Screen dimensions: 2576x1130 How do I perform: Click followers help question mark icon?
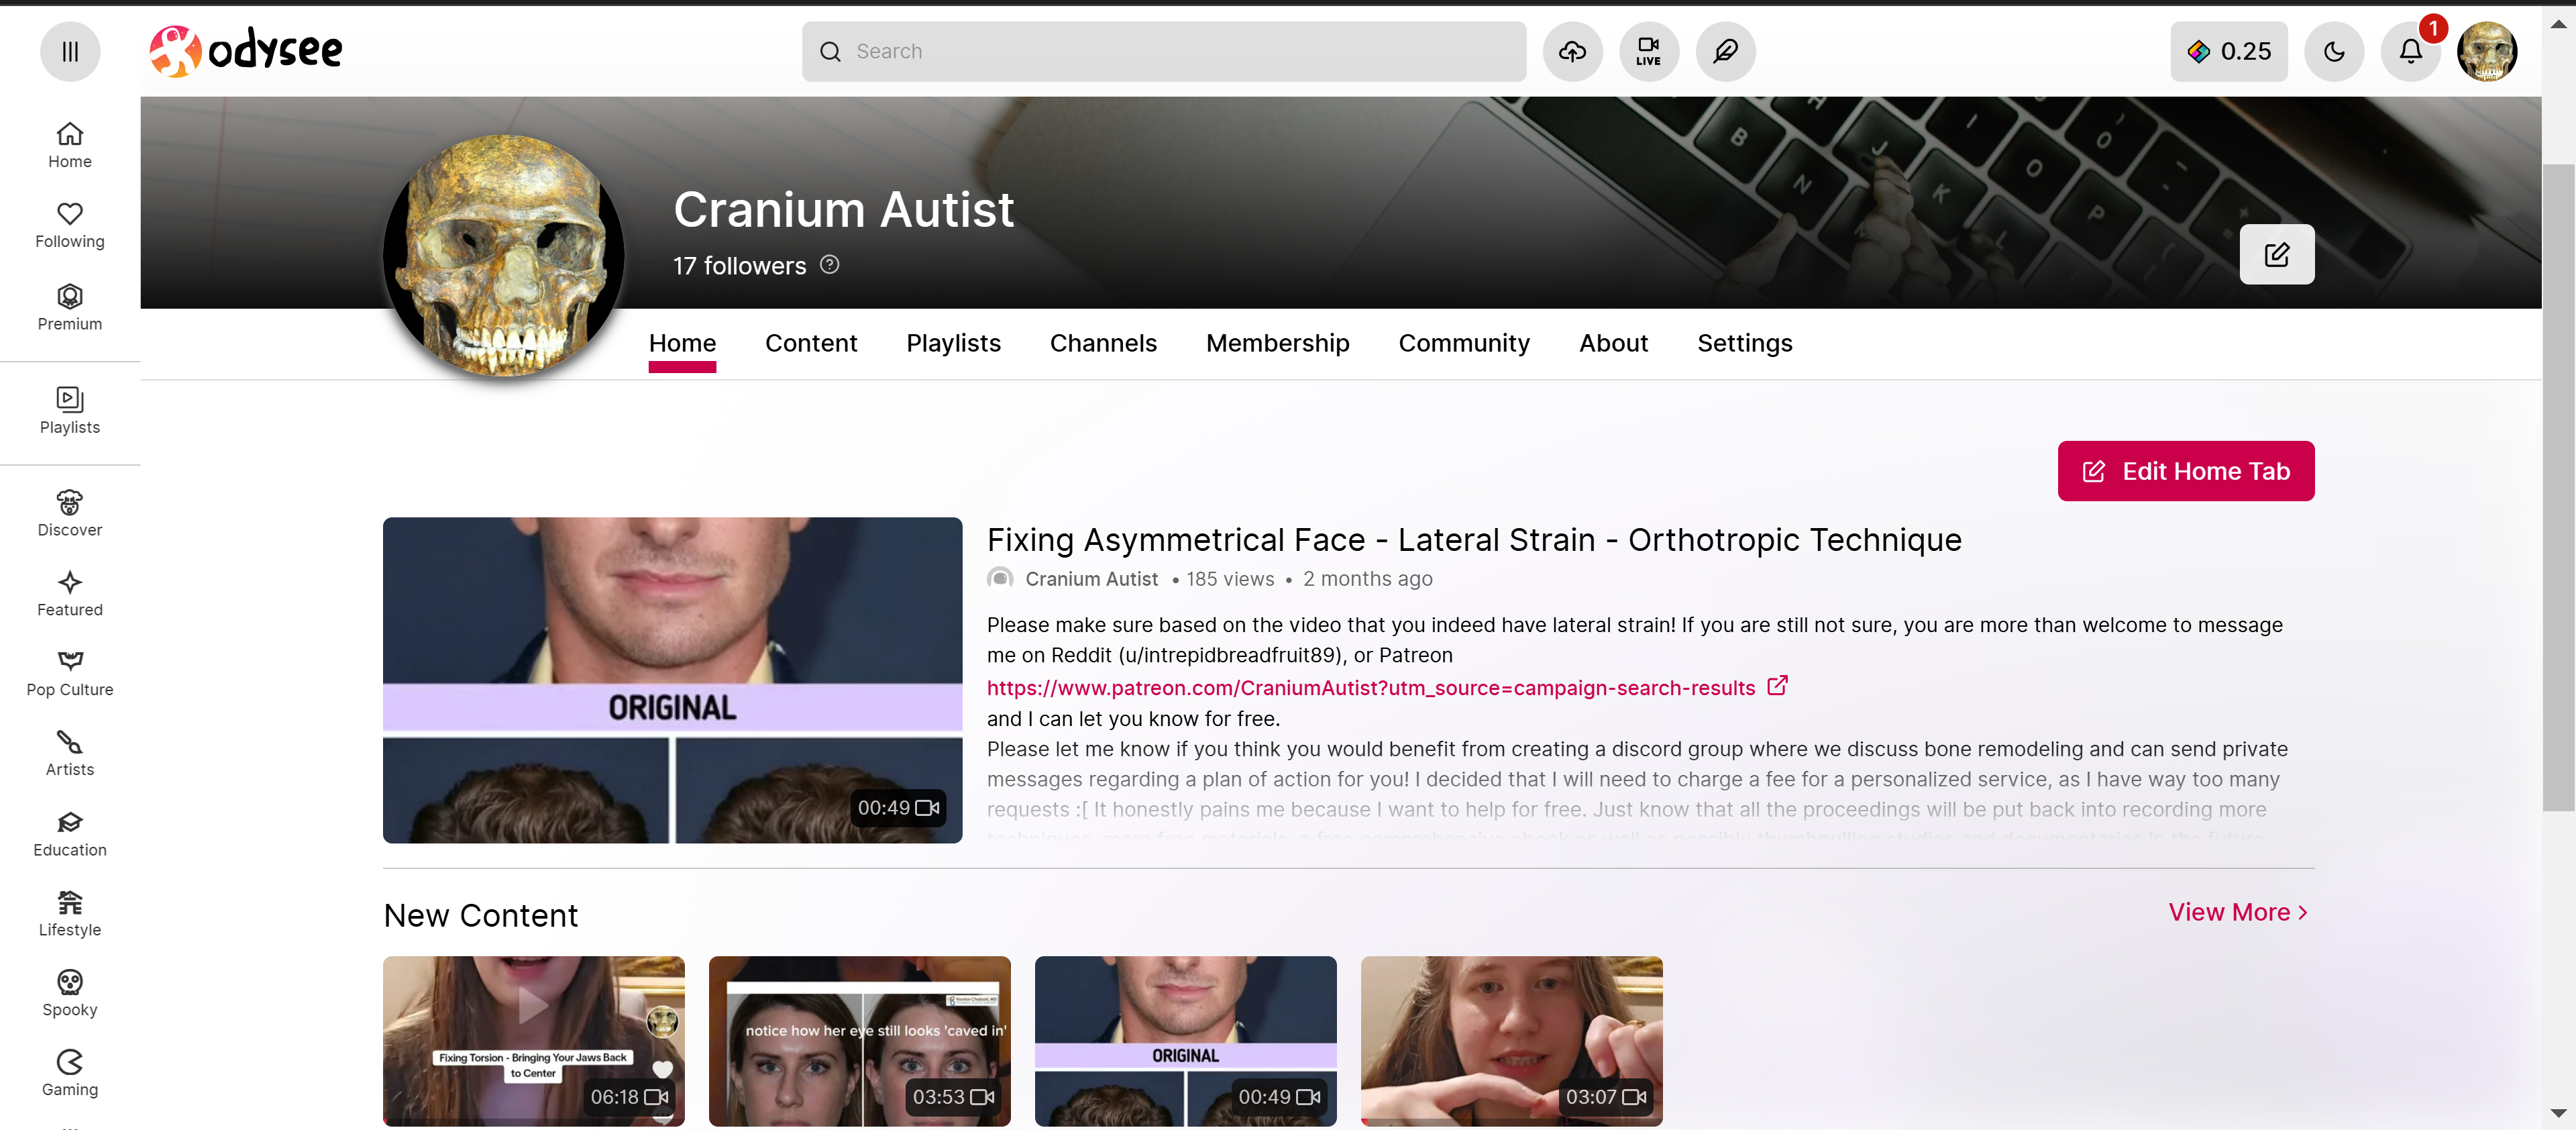pos(829,264)
